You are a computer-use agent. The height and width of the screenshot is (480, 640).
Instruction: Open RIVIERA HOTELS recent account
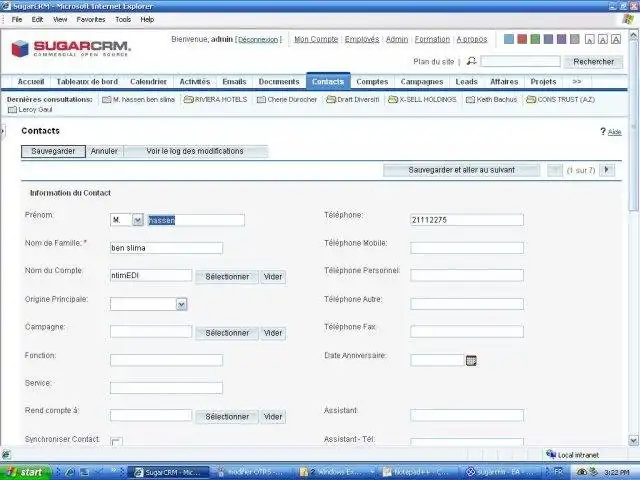tap(216, 100)
